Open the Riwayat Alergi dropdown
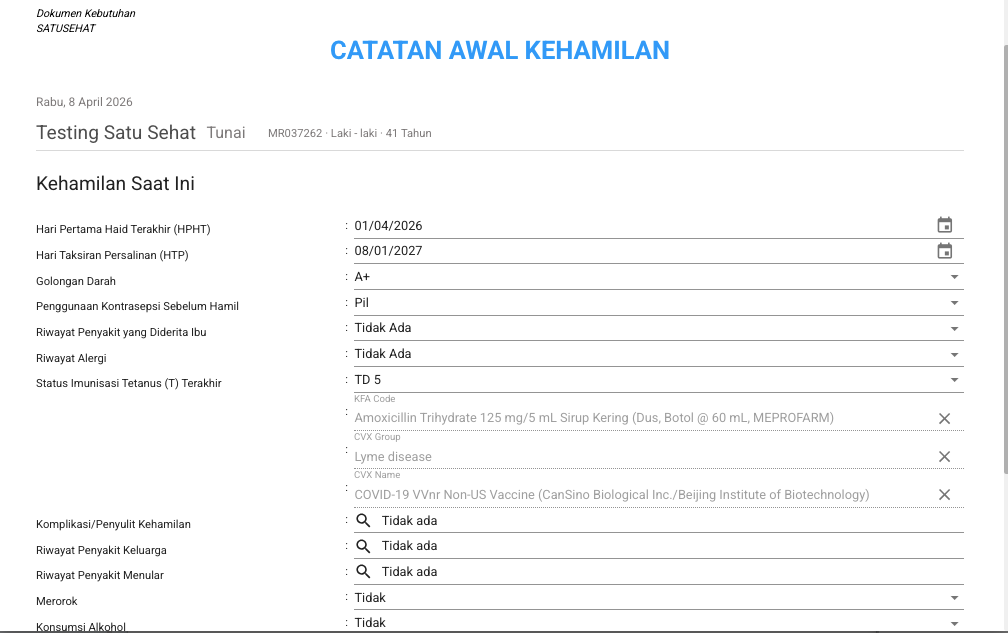Image resolution: width=1008 pixels, height=633 pixels. click(954, 354)
